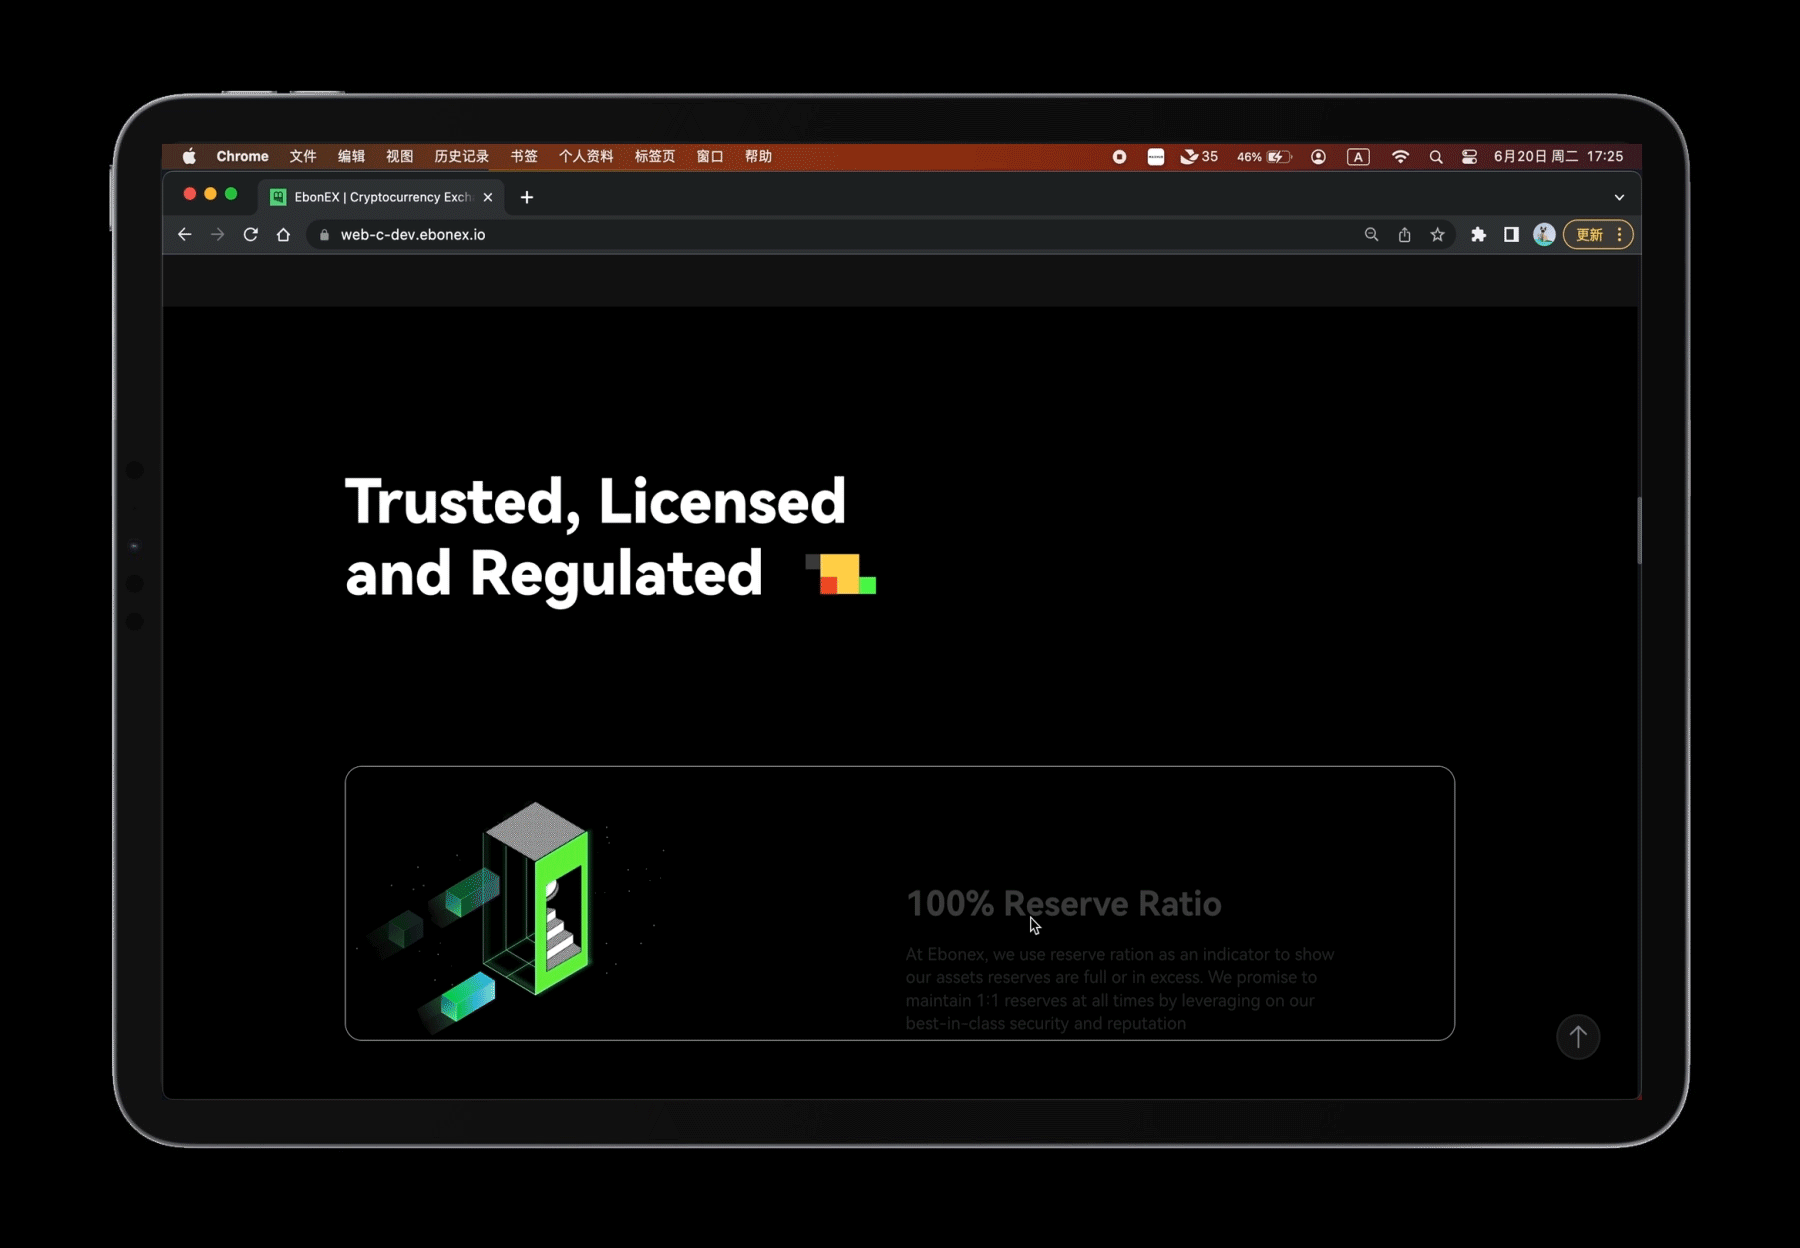Open the 视图 menu
The height and width of the screenshot is (1248, 1800).
[400, 156]
